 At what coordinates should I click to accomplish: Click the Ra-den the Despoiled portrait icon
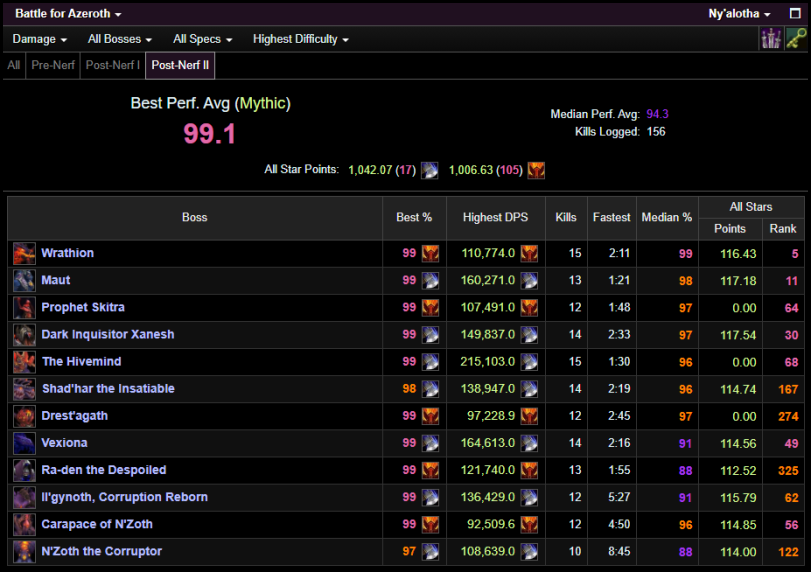pos(24,470)
